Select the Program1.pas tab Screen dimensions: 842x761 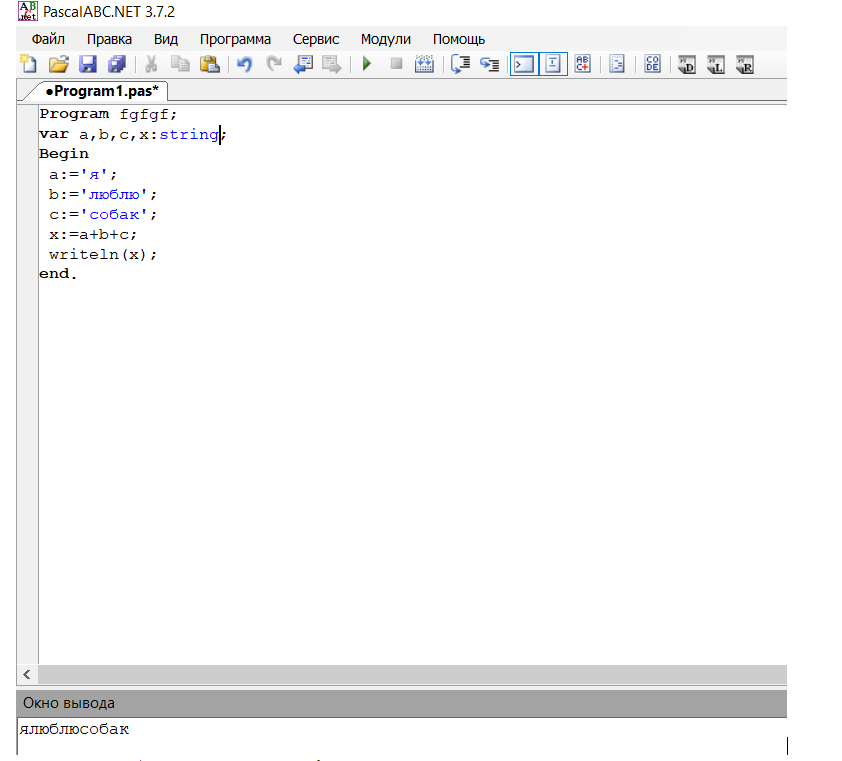(102, 91)
